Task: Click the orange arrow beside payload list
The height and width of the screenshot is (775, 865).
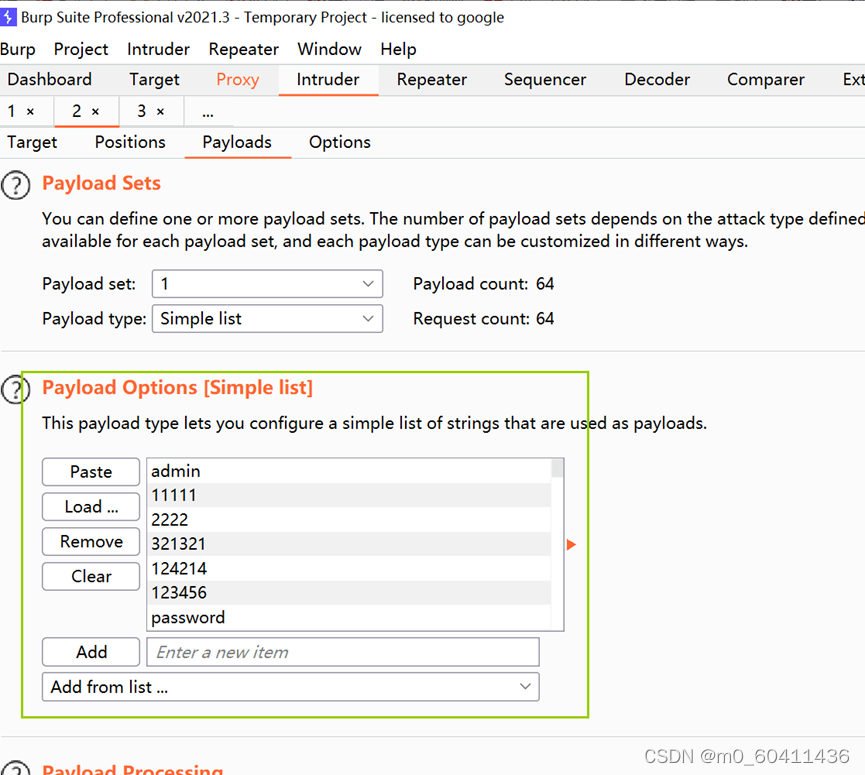Action: coord(572,544)
